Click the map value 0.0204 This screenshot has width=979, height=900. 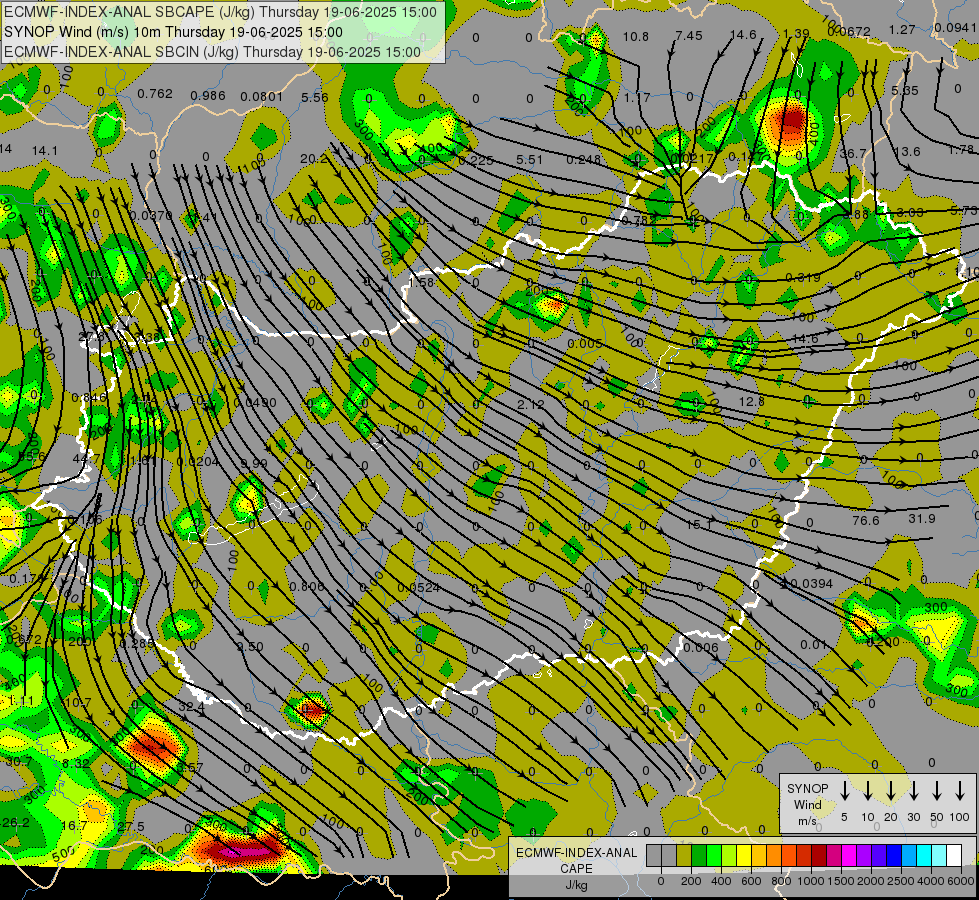click(198, 462)
